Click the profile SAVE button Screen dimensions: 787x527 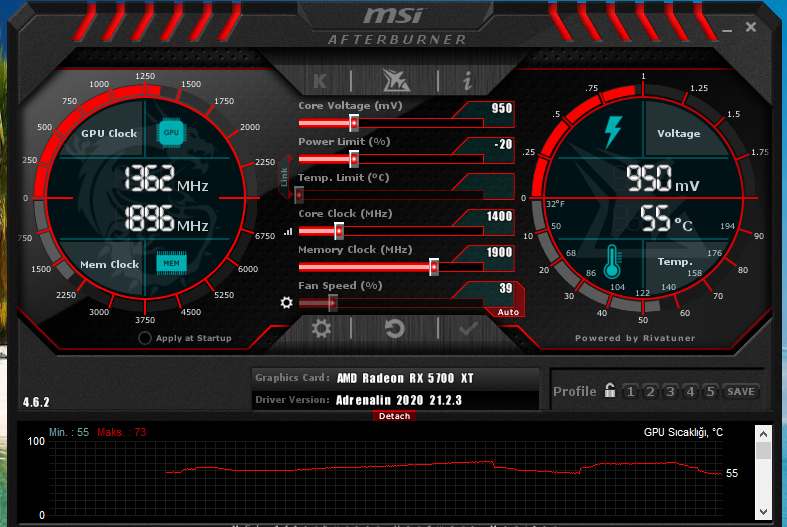pos(741,391)
